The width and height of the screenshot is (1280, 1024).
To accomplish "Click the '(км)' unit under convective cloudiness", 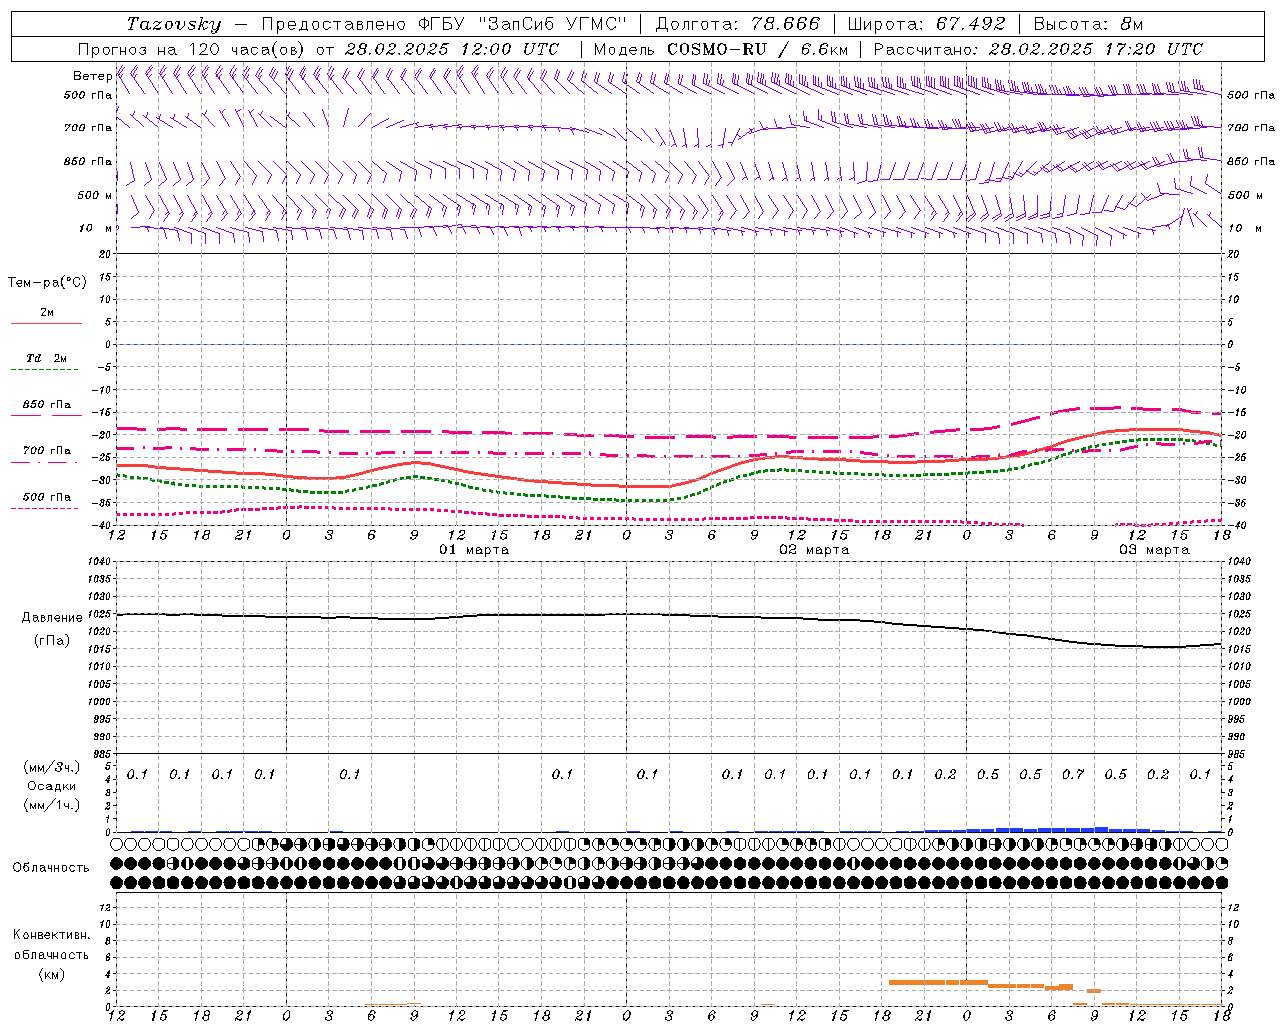I will click(x=52, y=974).
